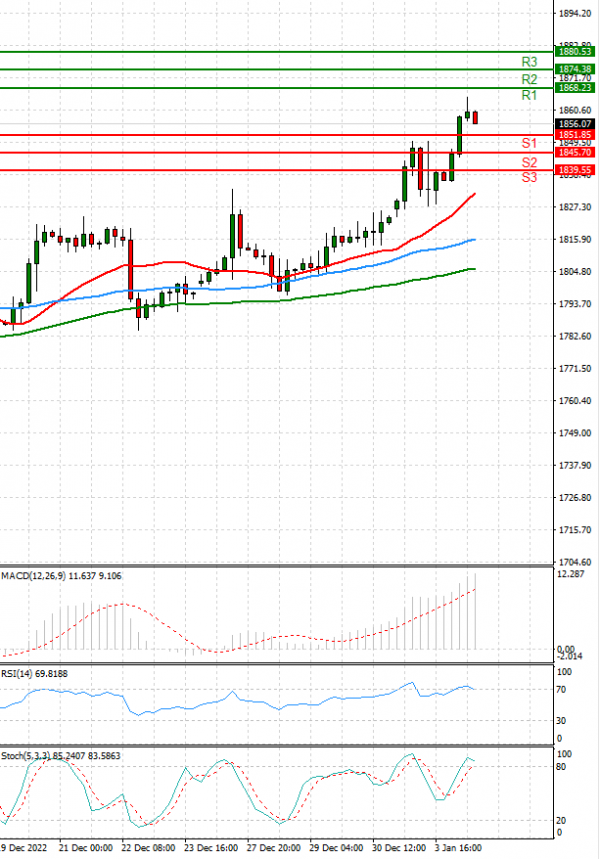Click the MACD scale value 12.287
Screen dimensions: 600x859
point(570,574)
